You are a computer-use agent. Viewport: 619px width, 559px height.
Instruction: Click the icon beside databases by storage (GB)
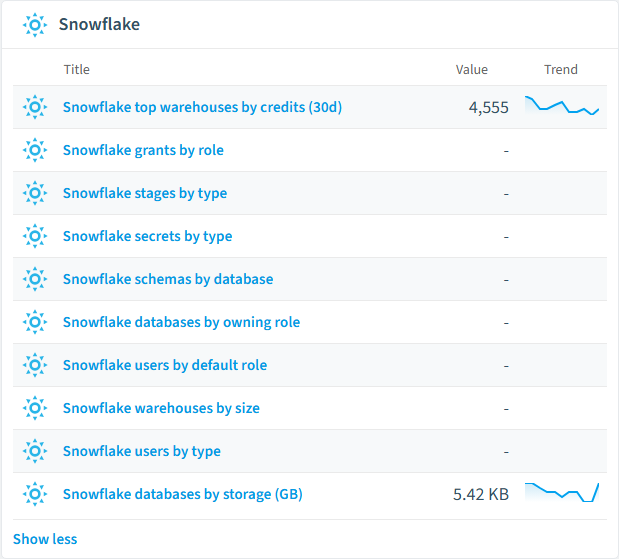(x=35, y=494)
